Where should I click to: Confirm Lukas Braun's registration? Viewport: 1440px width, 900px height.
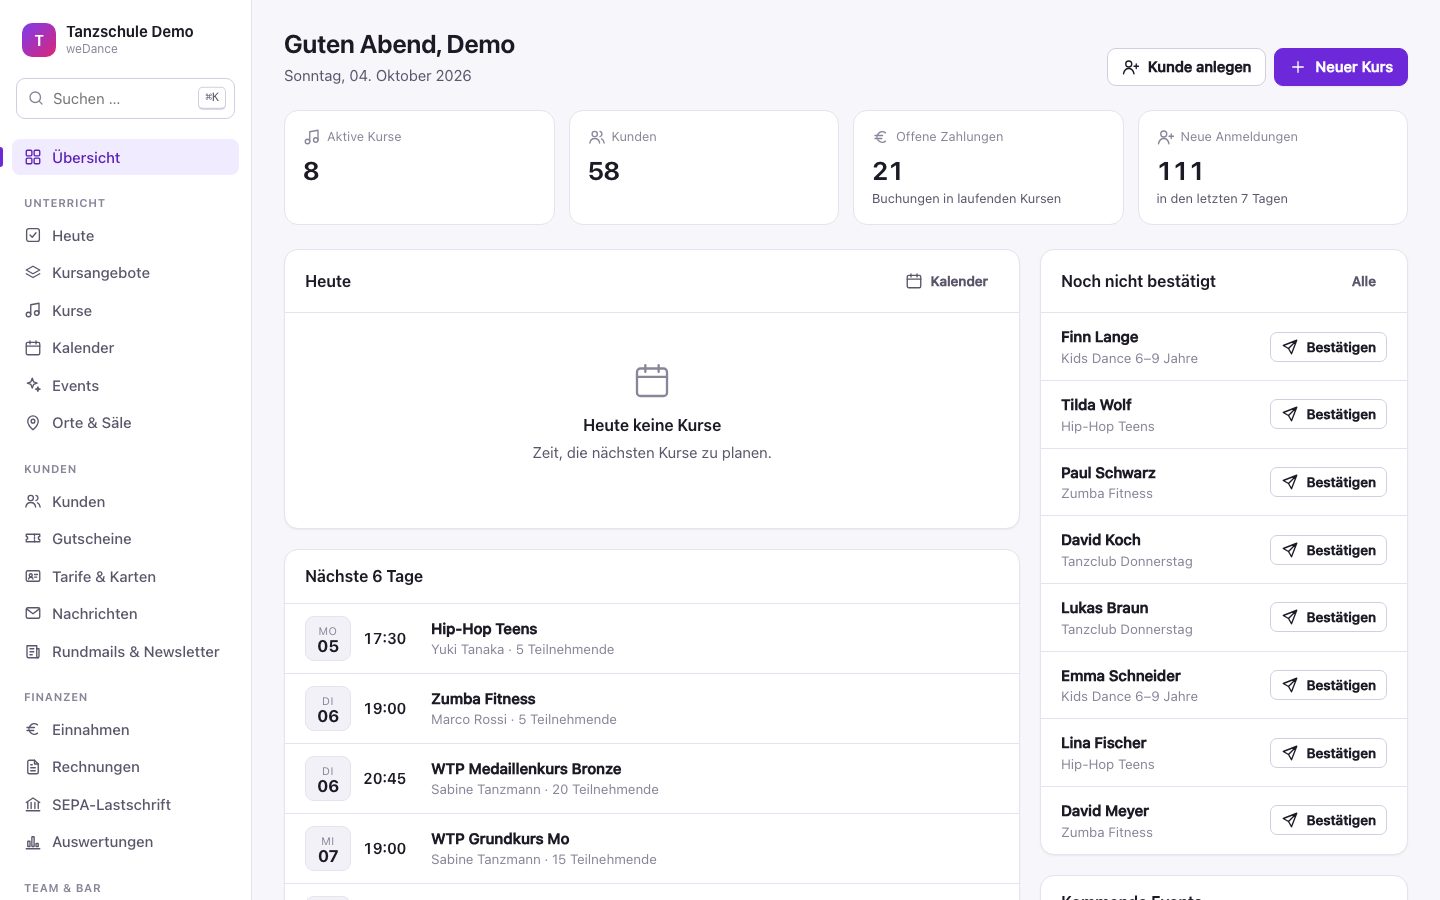click(x=1328, y=617)
